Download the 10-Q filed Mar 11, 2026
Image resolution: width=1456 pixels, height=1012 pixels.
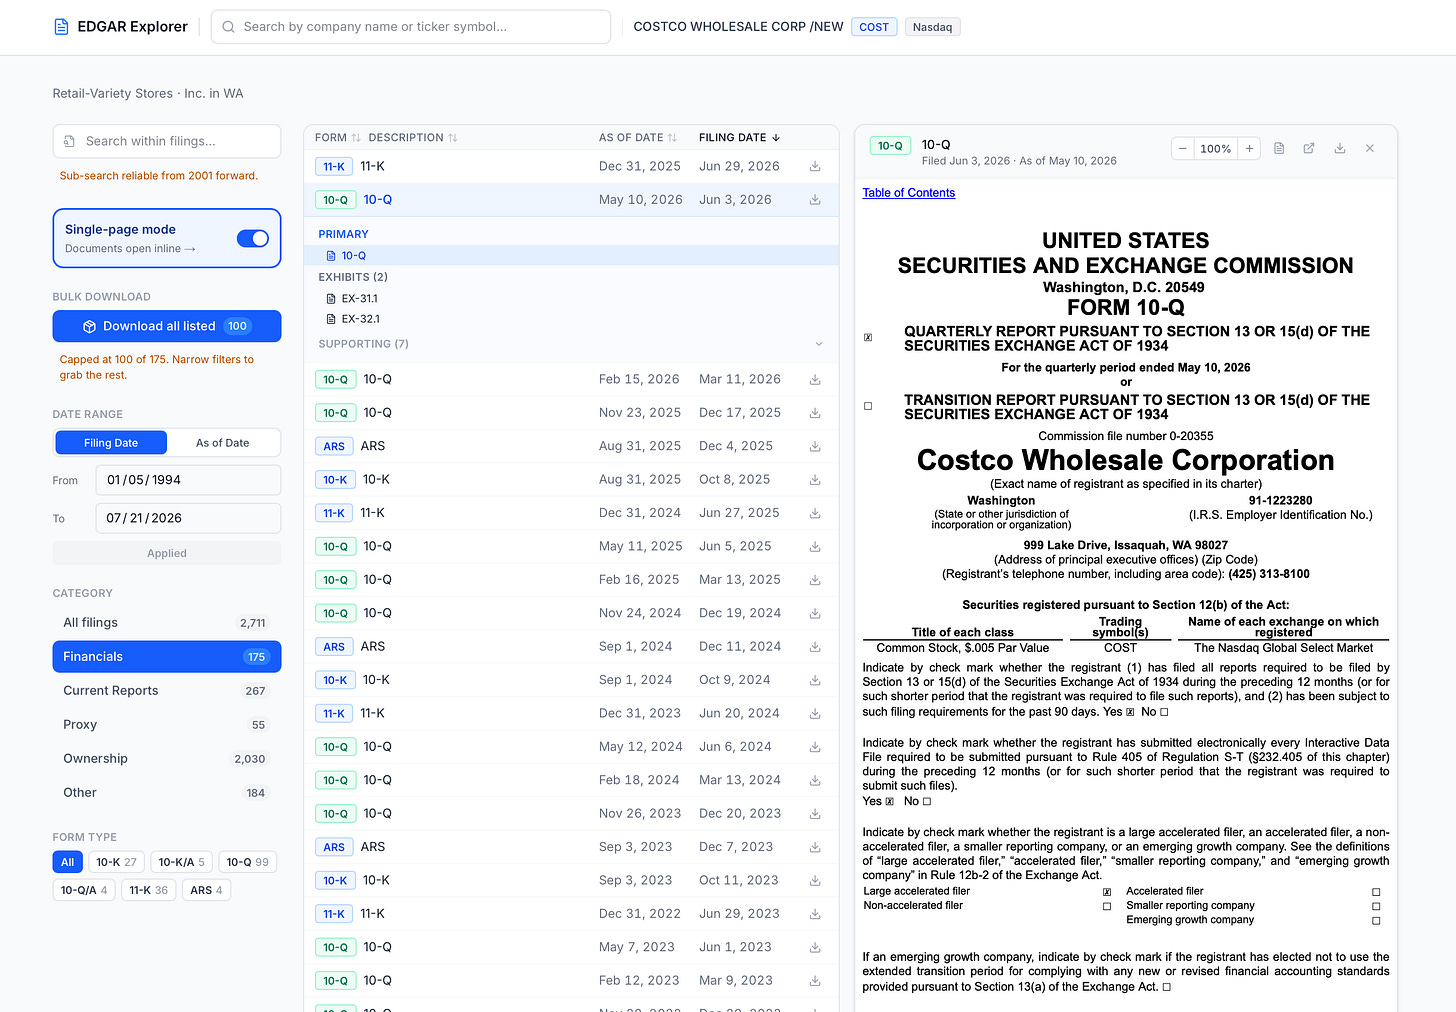pos(815,380)
